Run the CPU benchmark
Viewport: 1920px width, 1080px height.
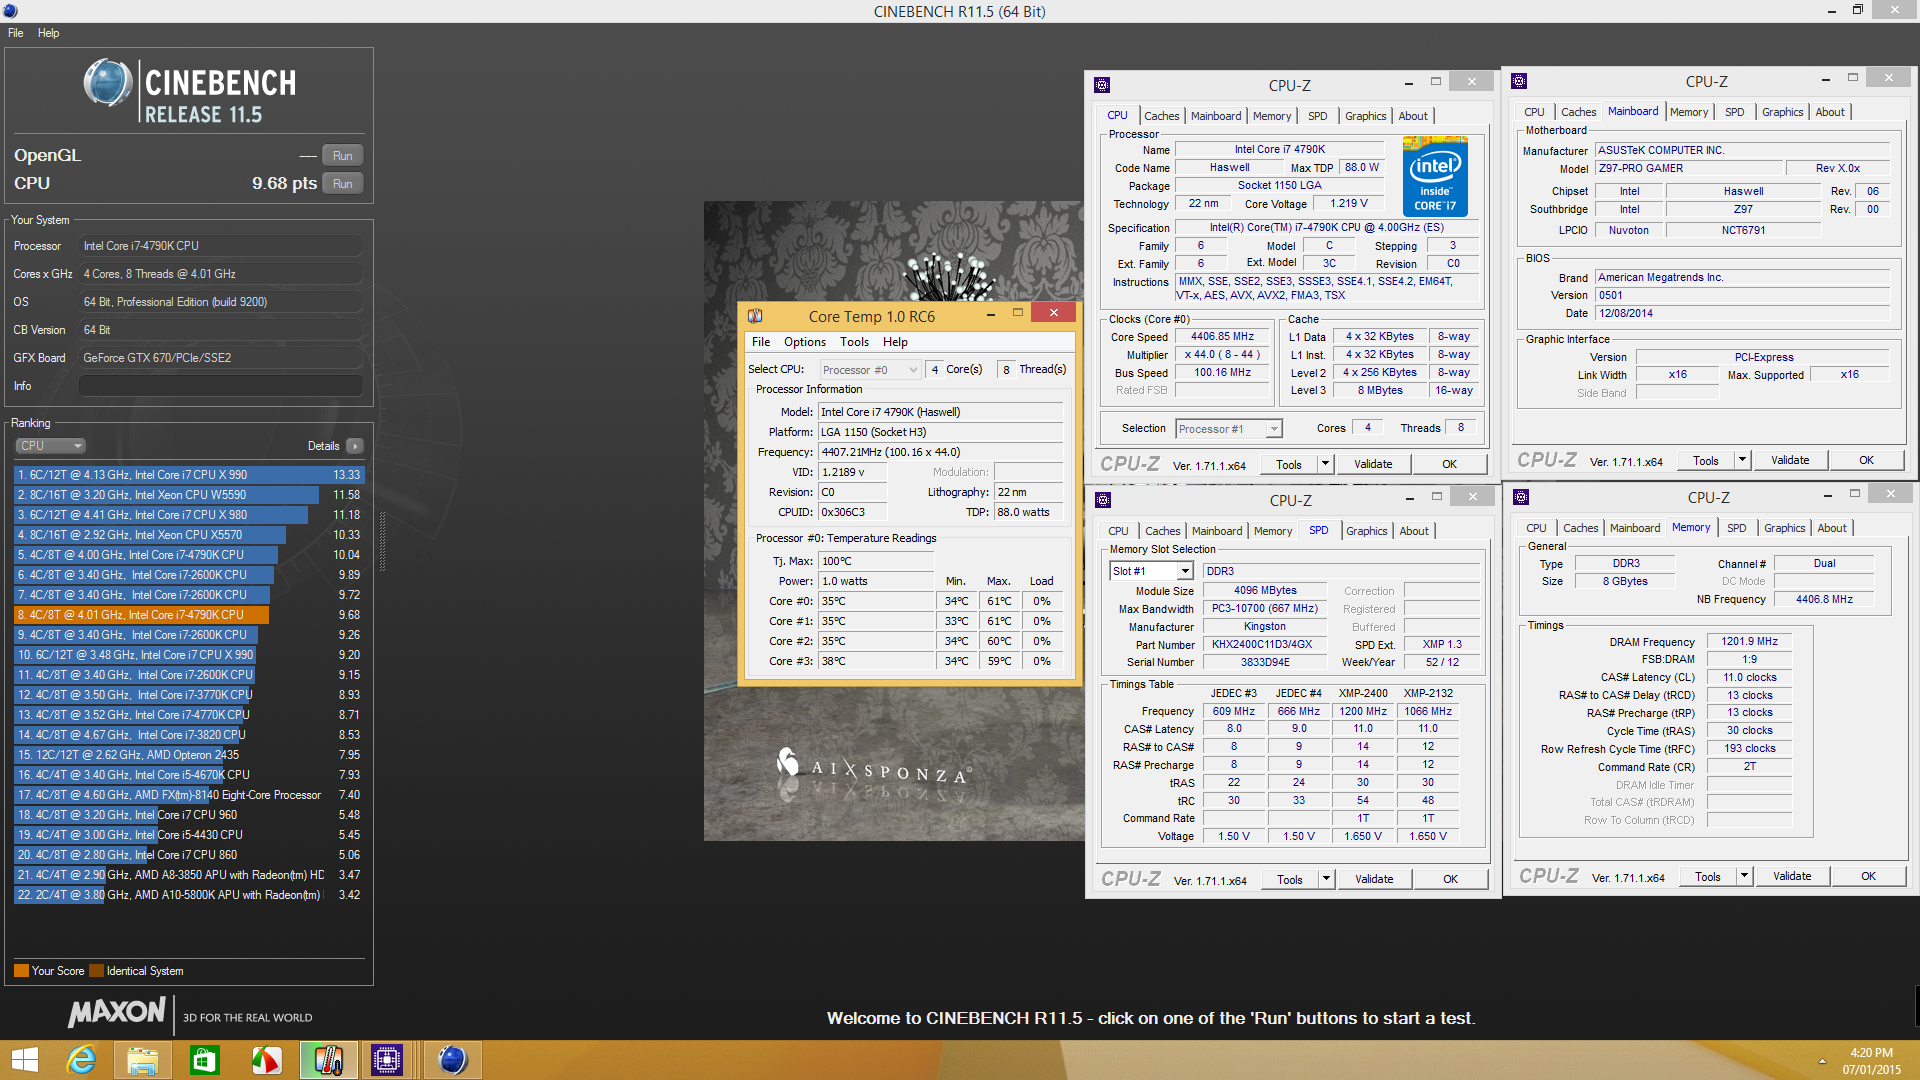pyautogui.click(x=342, y=184)
